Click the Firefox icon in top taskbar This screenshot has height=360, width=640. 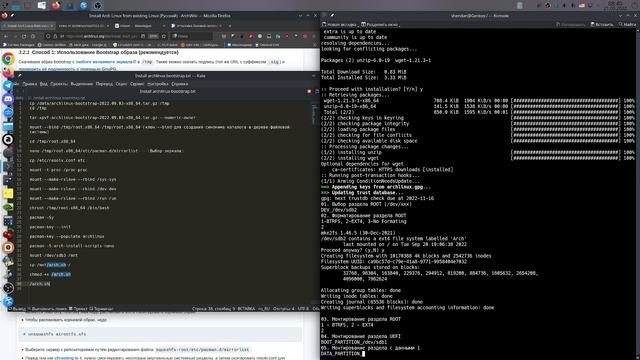(x=56, y=5)
